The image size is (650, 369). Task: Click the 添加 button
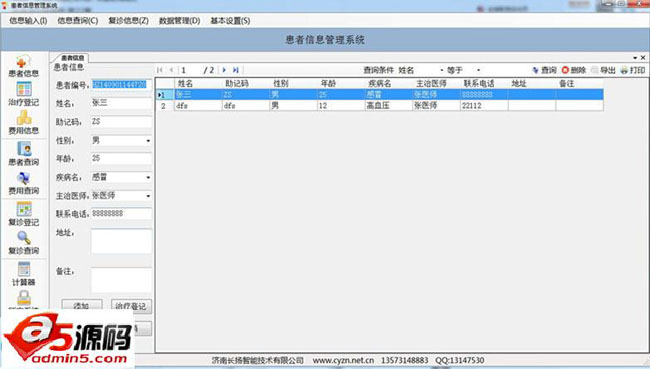pyautogui.click(x=82, y=306)
